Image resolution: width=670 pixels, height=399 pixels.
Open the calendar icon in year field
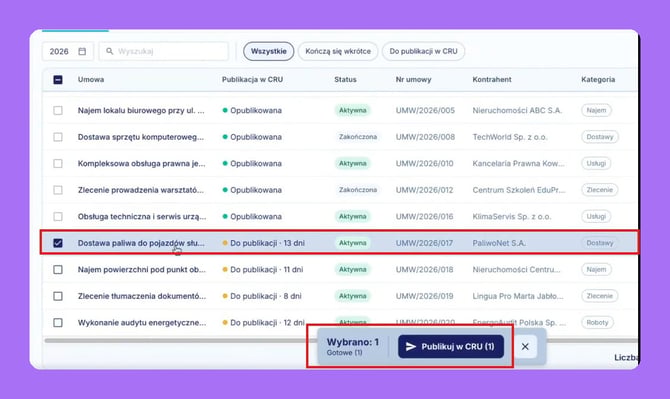click(x=82, y=51)
